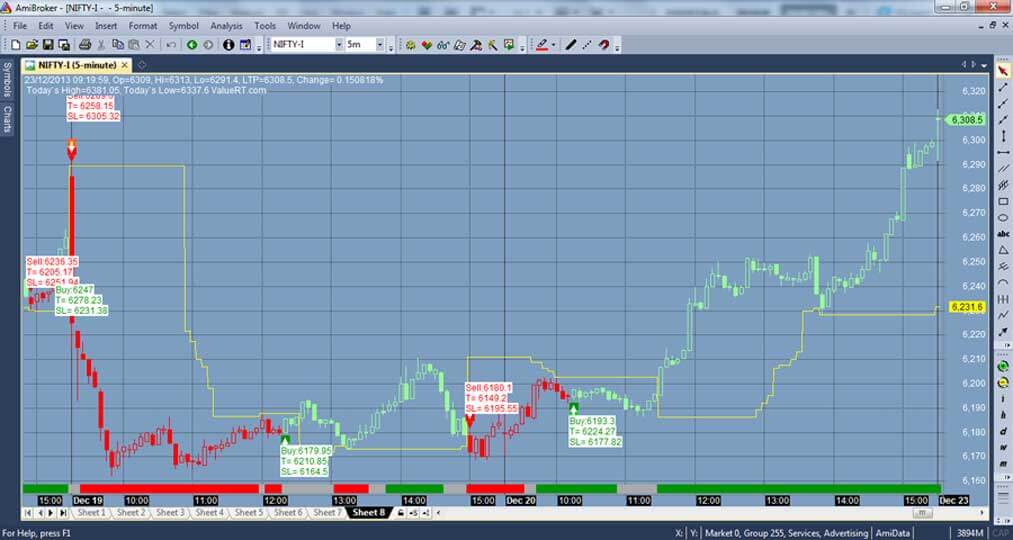Toggle the sheet lock icon
The width and height of the screenshot is (1013, 540).
click(401, 512)
